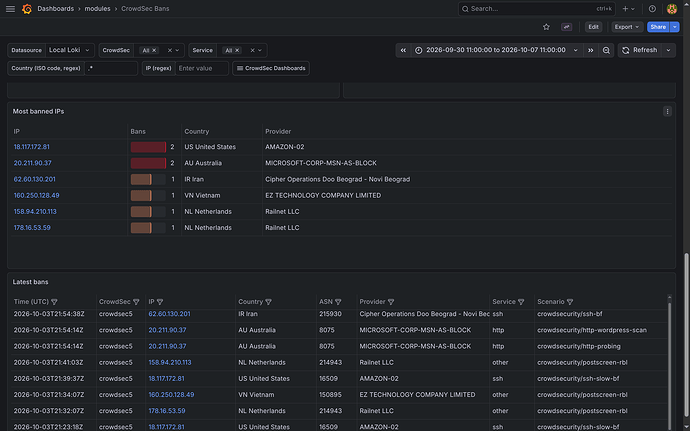Filter the Time (UTC) column
This screenshot has height=431, width=690.
[x=54, y=302]
